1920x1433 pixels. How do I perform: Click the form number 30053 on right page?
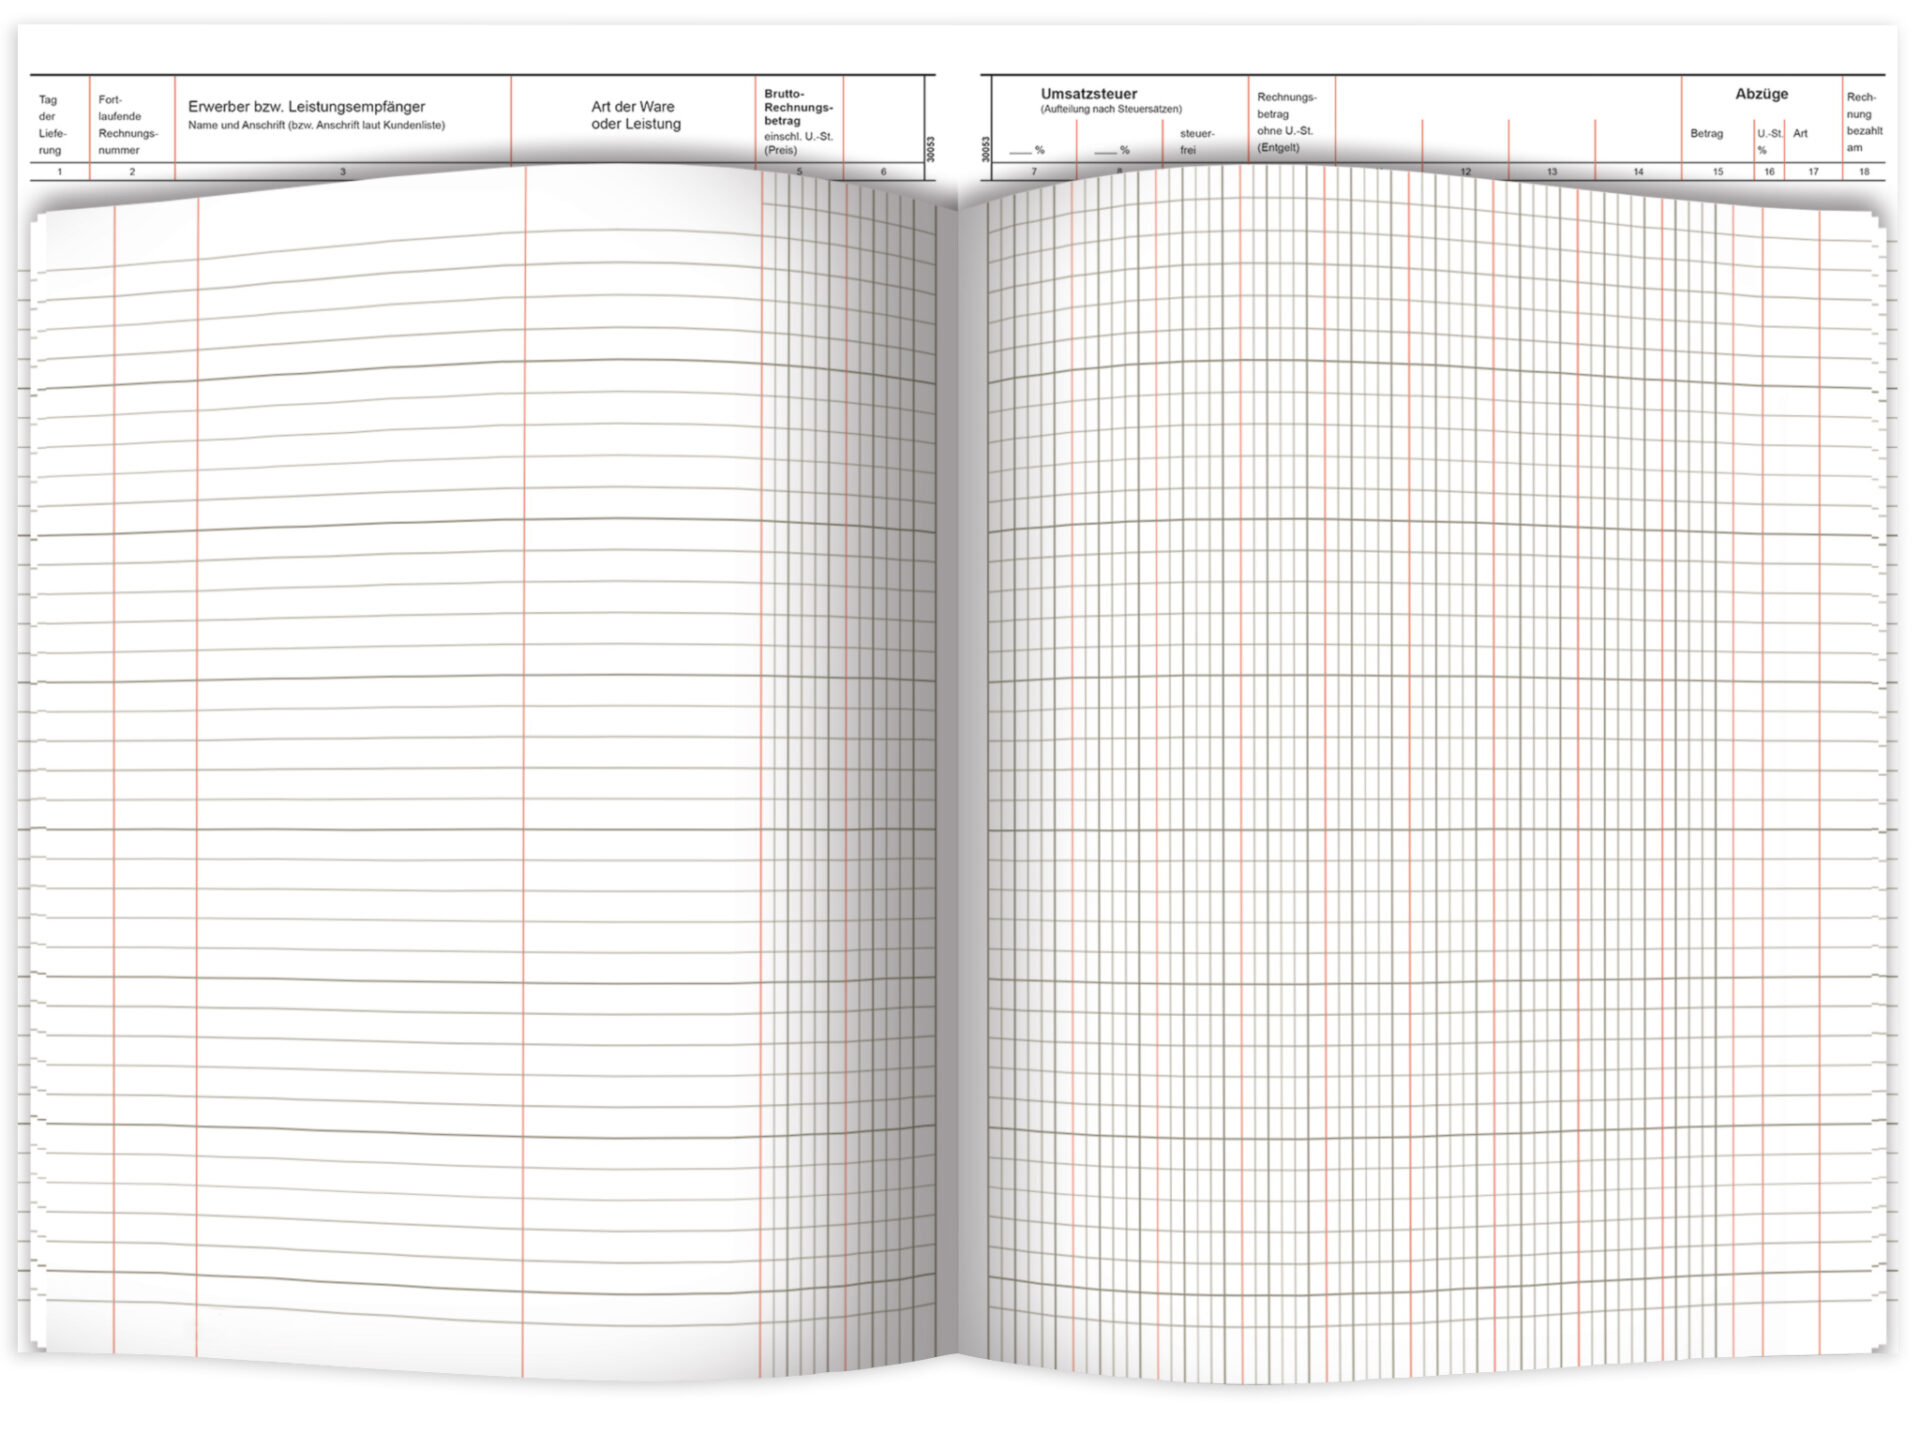[x=985, y=149]
